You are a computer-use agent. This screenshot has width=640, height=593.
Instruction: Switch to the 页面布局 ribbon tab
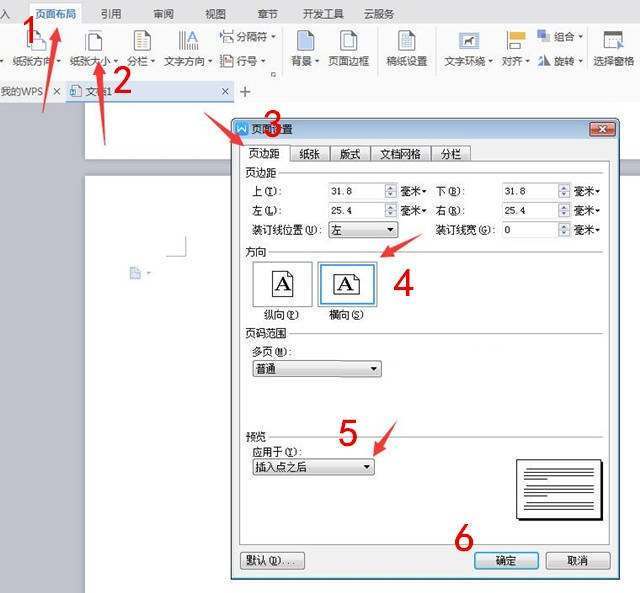[x=56, y=14]
